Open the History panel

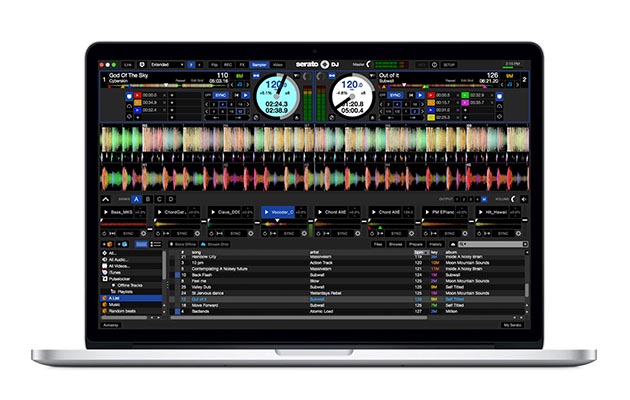click(436, 243)
